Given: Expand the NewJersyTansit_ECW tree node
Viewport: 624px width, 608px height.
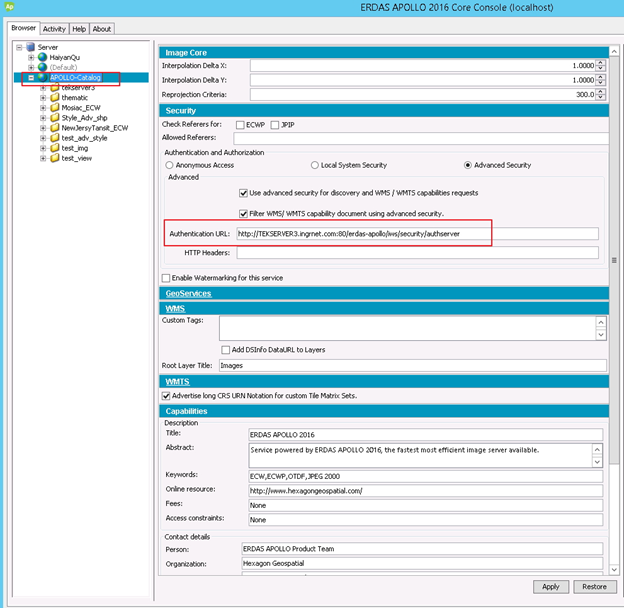Looking at the screenshot, I should coord(43,128).
